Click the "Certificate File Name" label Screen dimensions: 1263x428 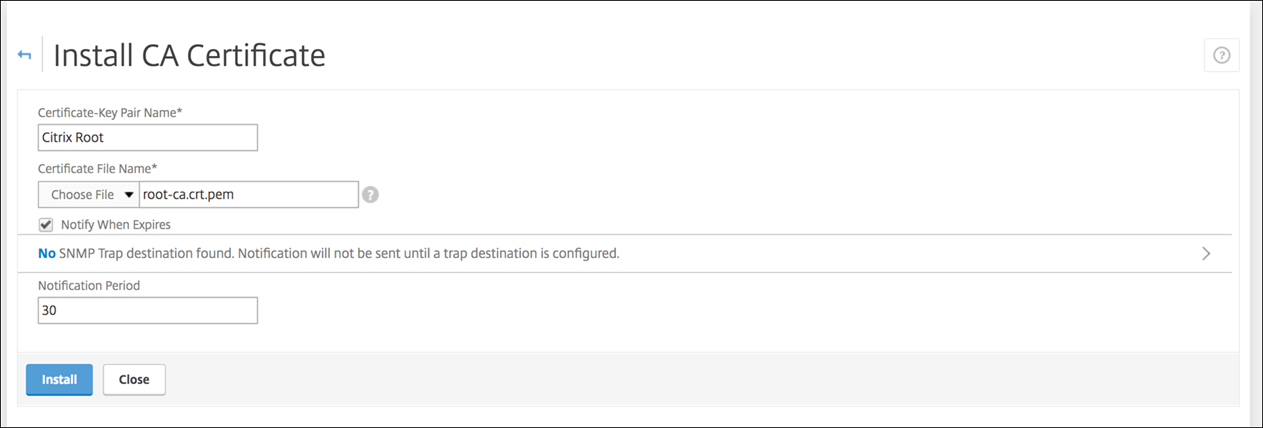click(97, 169)
